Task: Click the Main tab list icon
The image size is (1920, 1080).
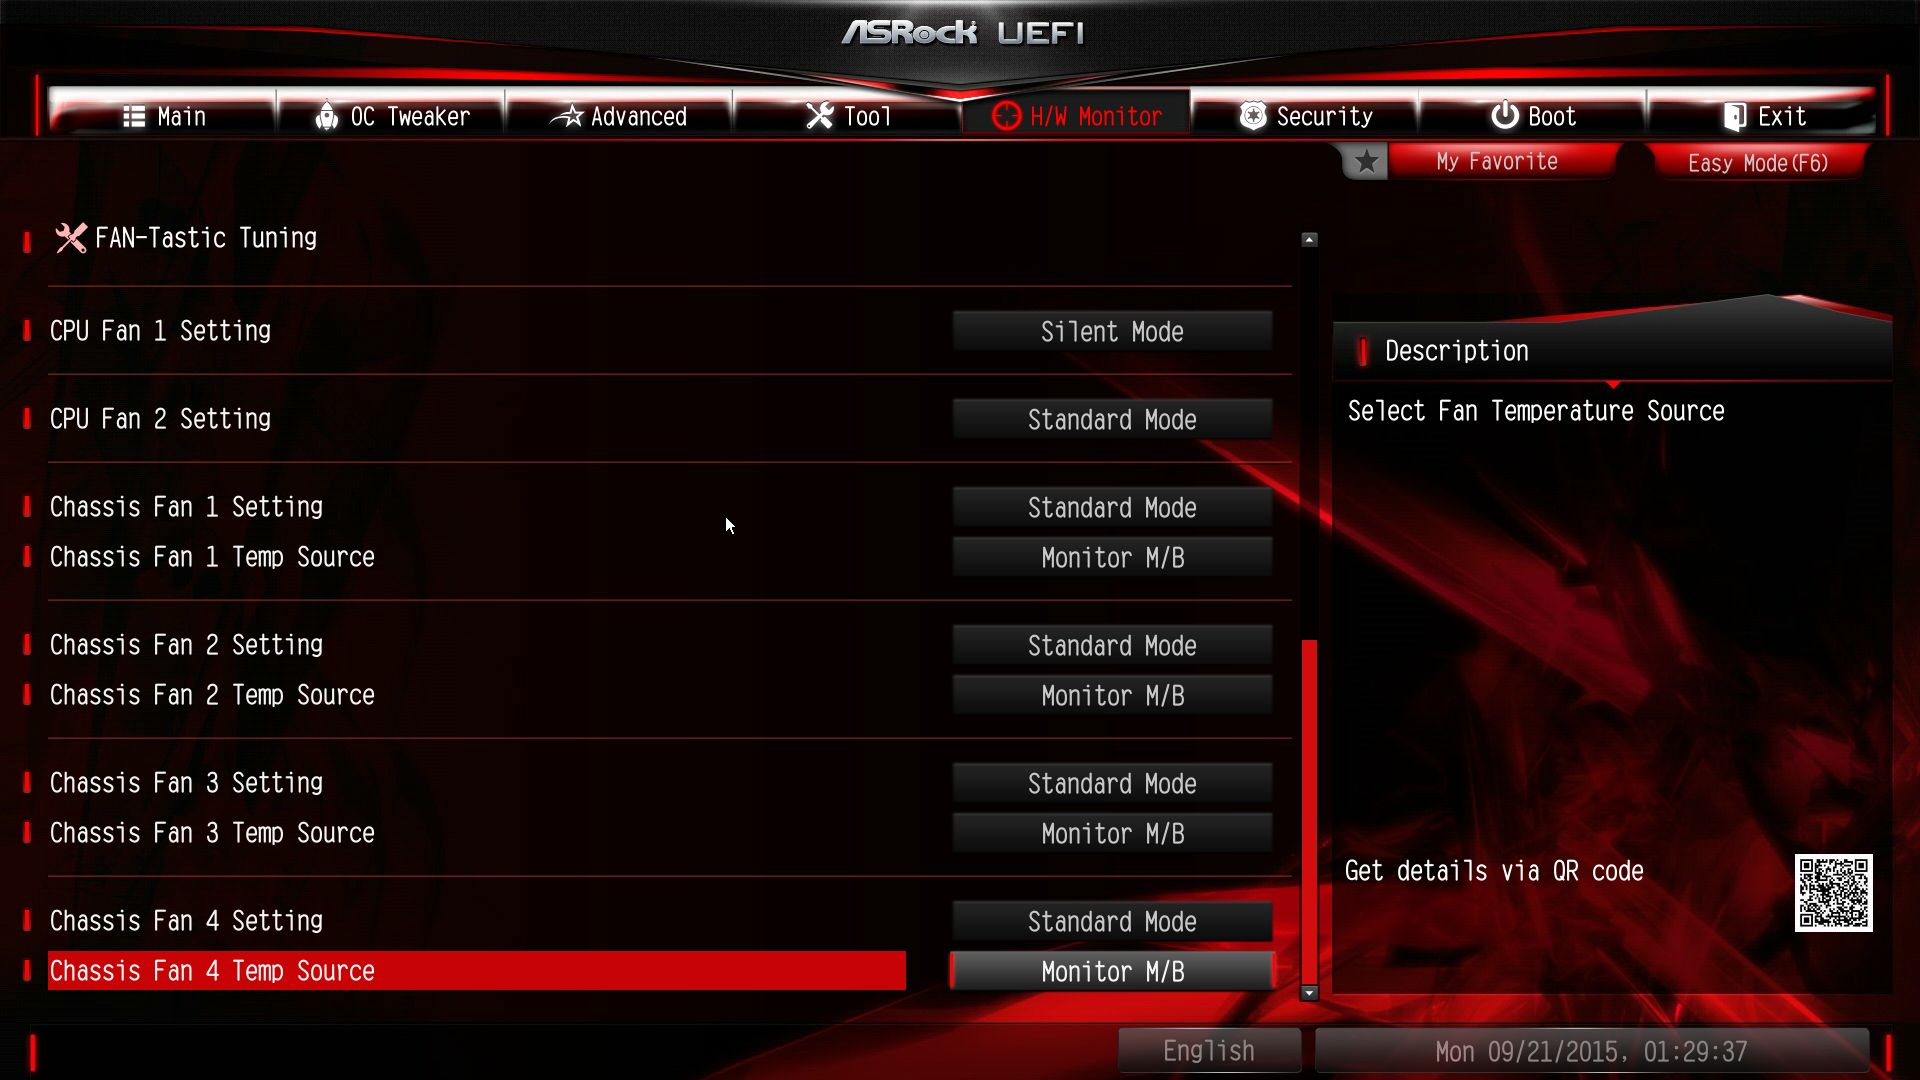Action: click(x=134, y=117)
